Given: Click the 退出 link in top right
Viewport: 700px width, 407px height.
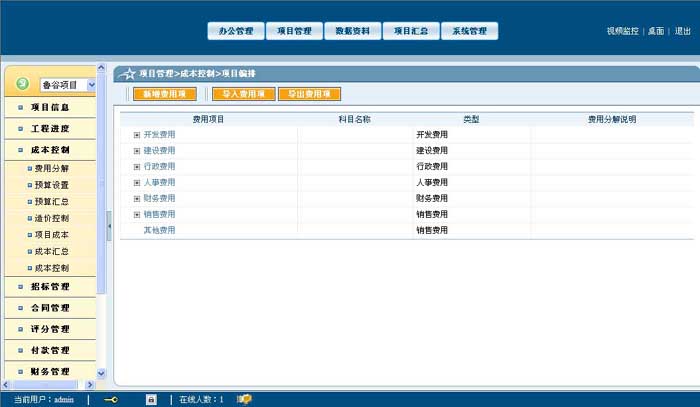Looking at the screenshot, I should coord(682,31).
